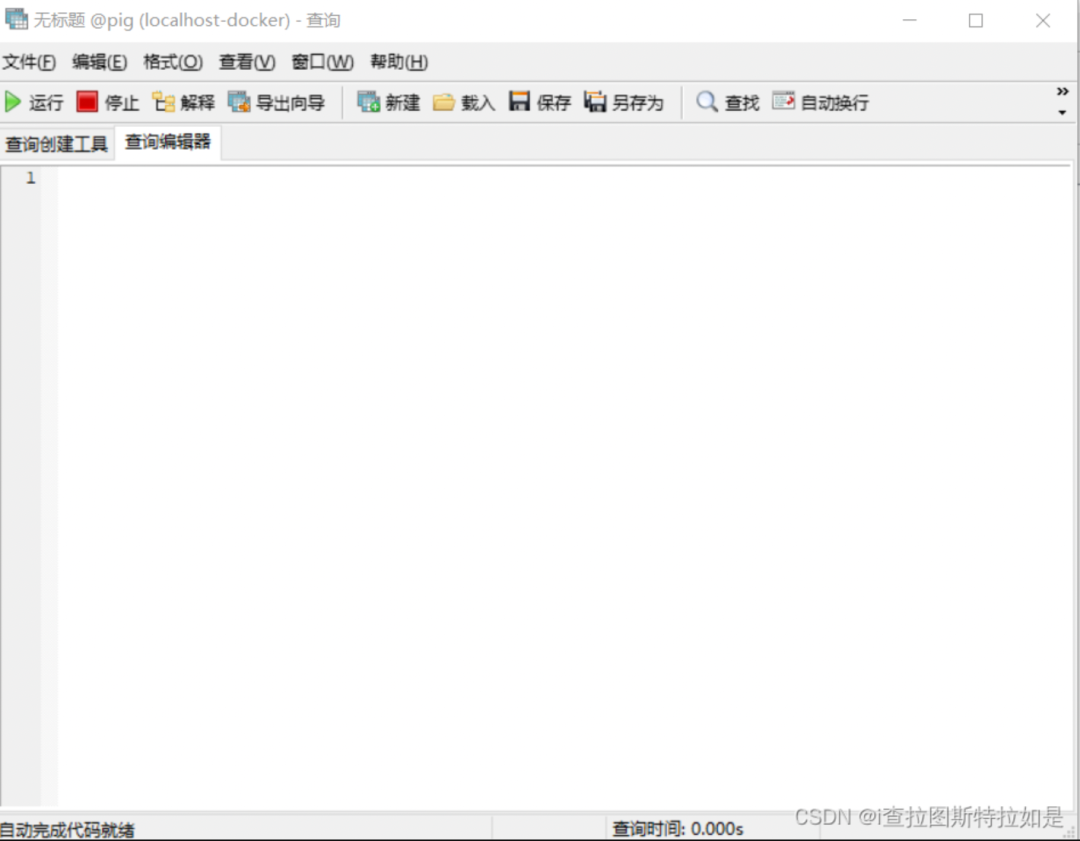Switch to Query Builder tab (查询创建工具)
1080x841 pixels.
pyautogui.click(x=57, y=144)
